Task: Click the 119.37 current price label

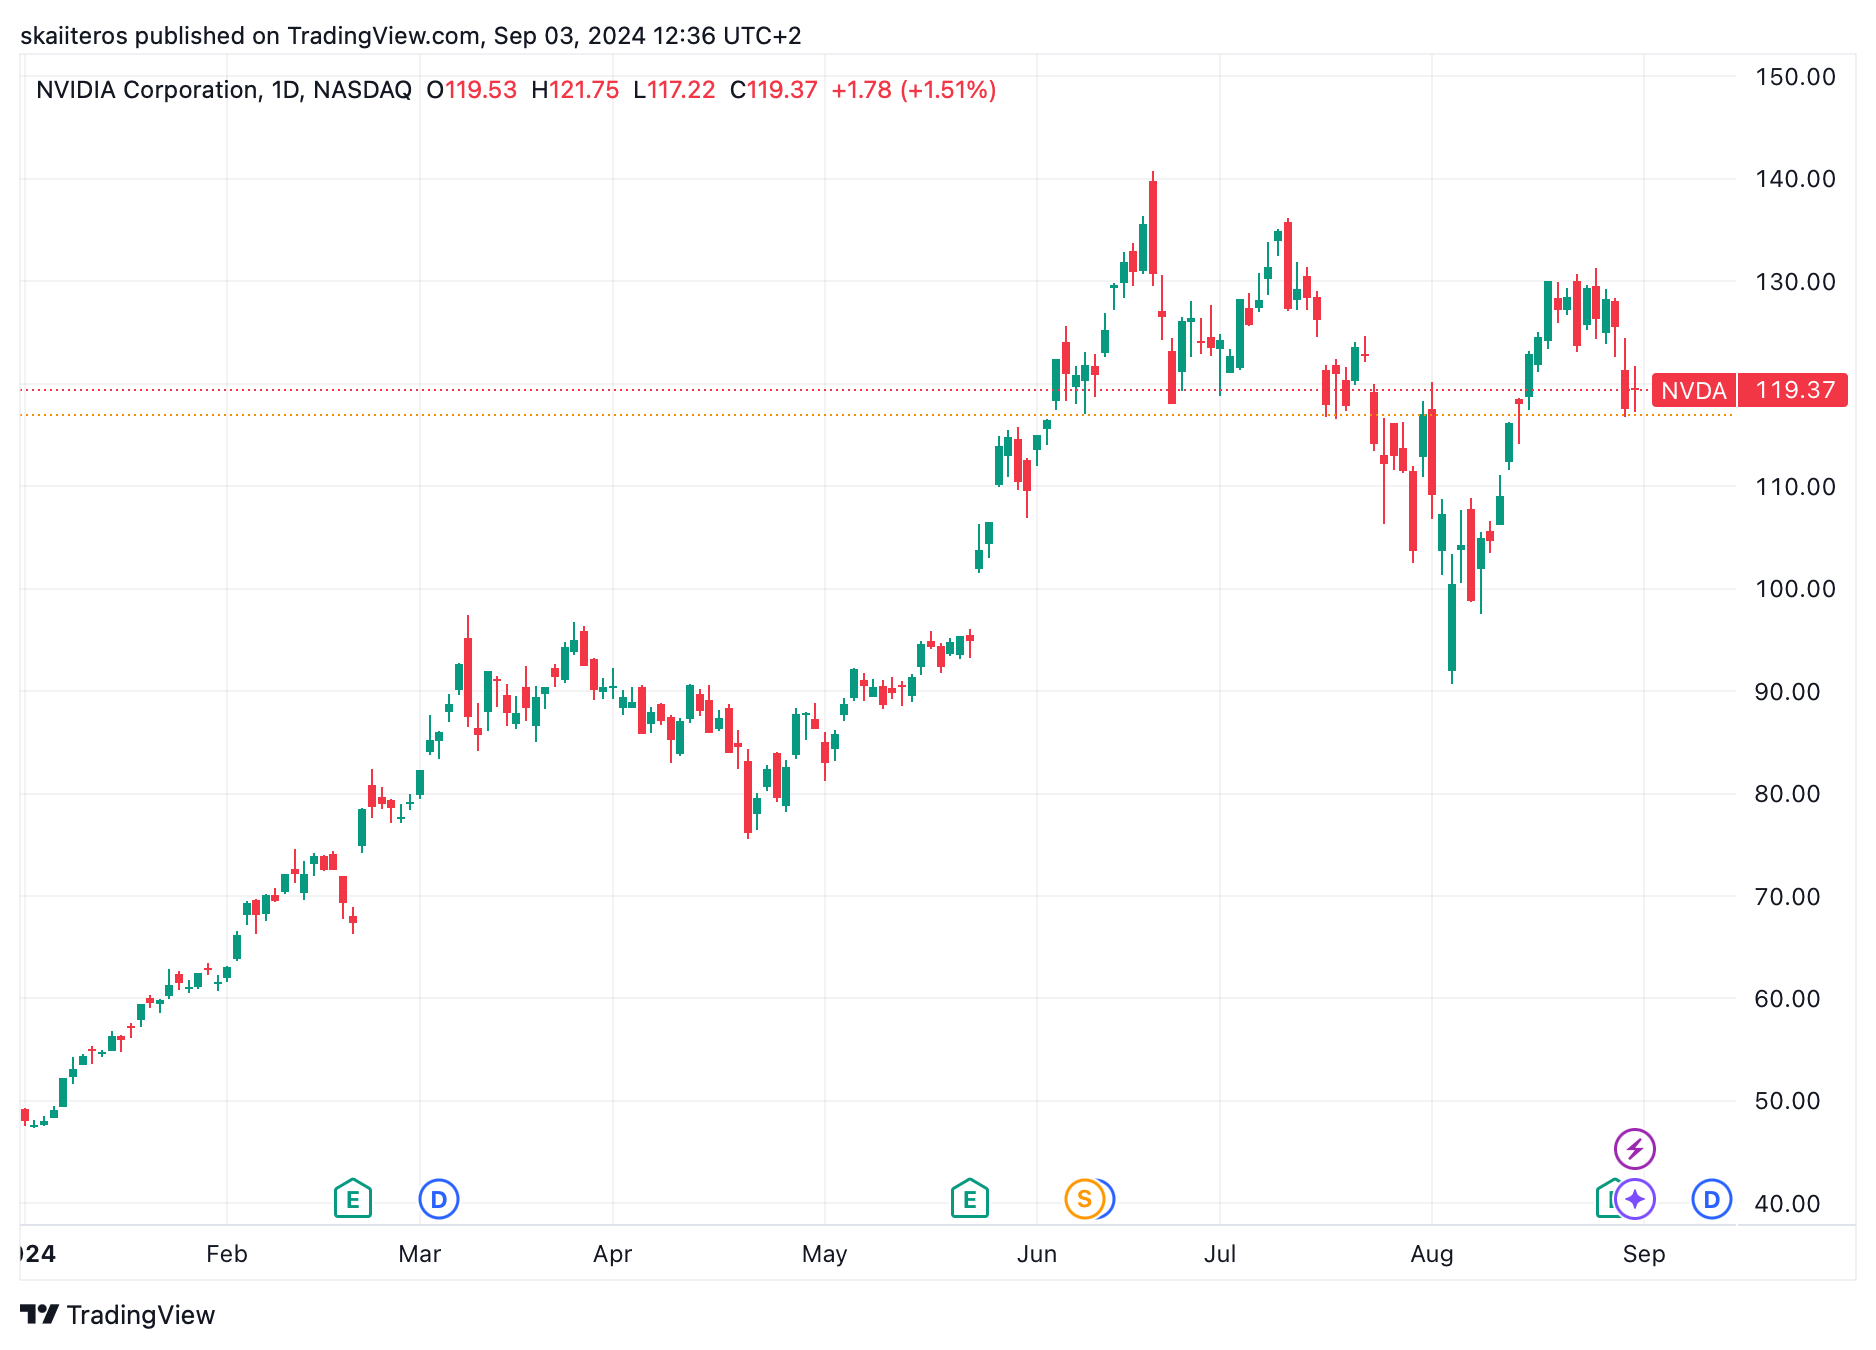Action: [1794, 390]
